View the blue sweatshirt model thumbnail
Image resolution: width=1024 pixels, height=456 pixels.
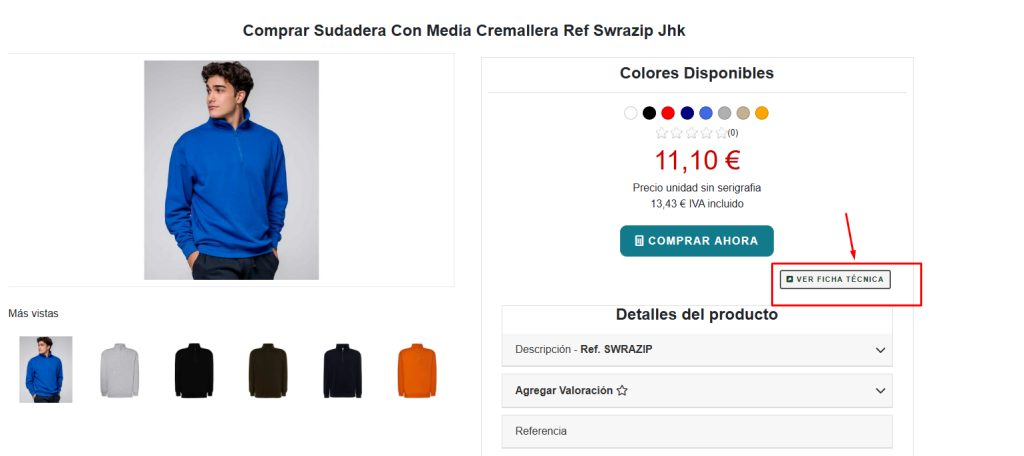point(46,369)
